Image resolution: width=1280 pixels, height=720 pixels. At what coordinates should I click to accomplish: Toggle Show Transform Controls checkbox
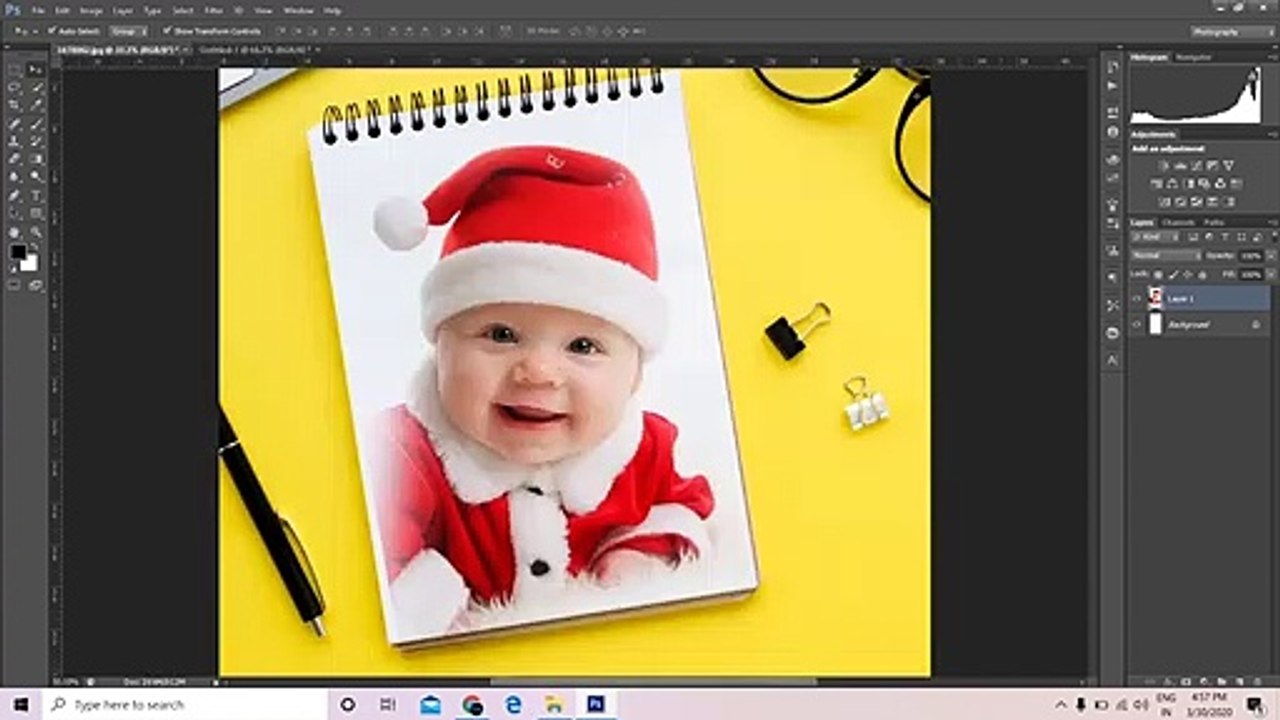[x=167, y=31]
